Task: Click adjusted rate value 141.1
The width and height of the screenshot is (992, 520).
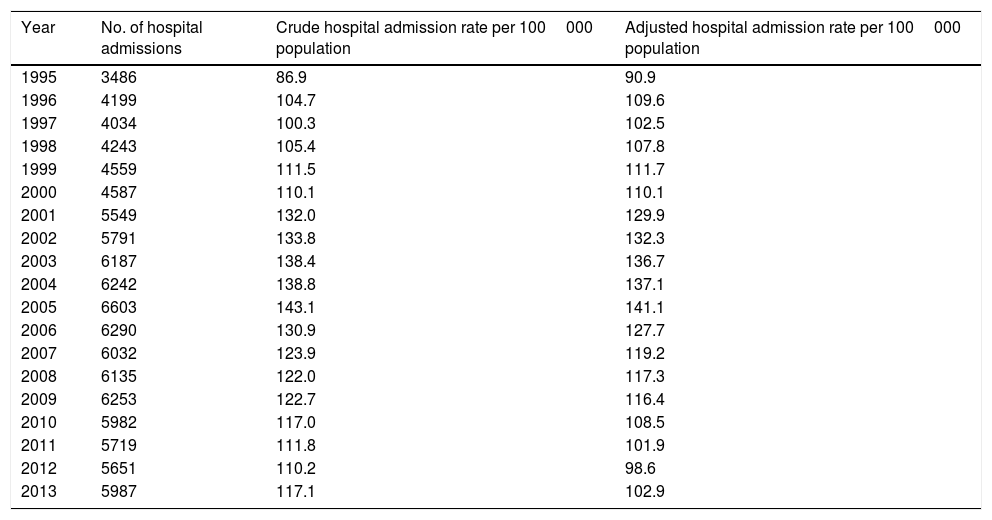Action: (x=644, y=308)
